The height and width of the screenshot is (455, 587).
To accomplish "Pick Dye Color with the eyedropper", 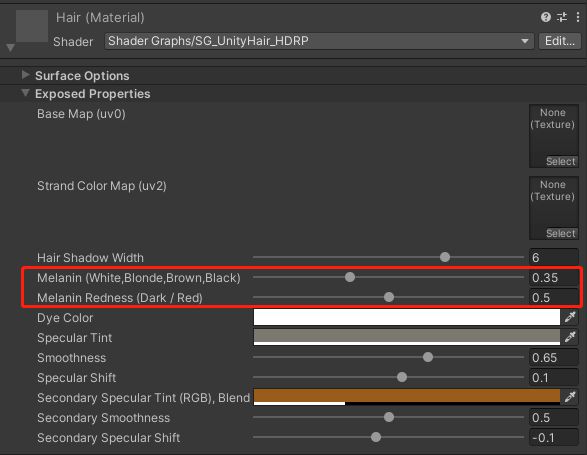I will click(570, 317).
